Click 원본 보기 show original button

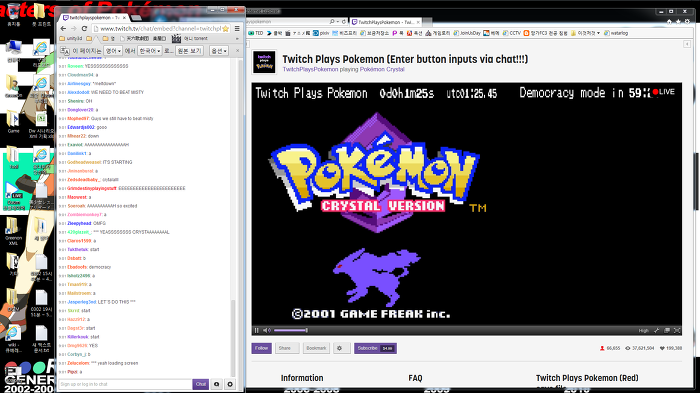coord(189,51)
